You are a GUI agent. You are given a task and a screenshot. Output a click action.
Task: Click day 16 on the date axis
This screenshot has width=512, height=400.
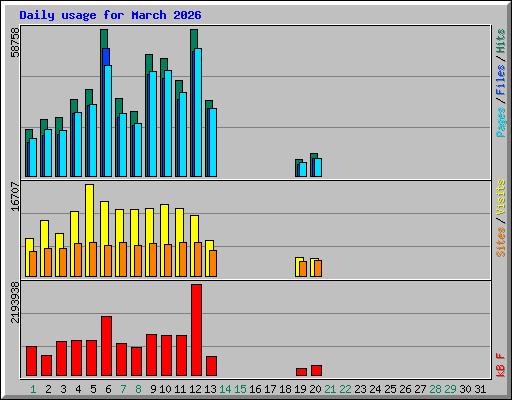[x=255, y=389]
